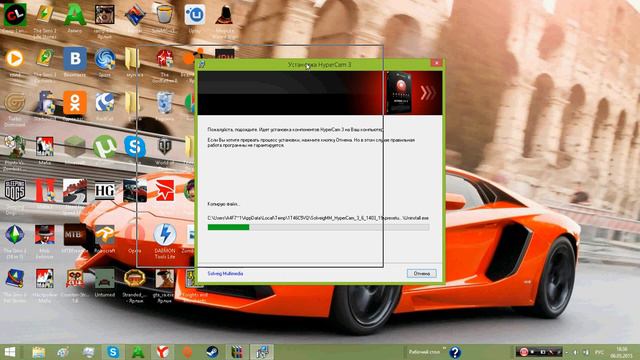
Task: Open the Sleeping Dogs shortcut
Action: [x=15, y=191]
